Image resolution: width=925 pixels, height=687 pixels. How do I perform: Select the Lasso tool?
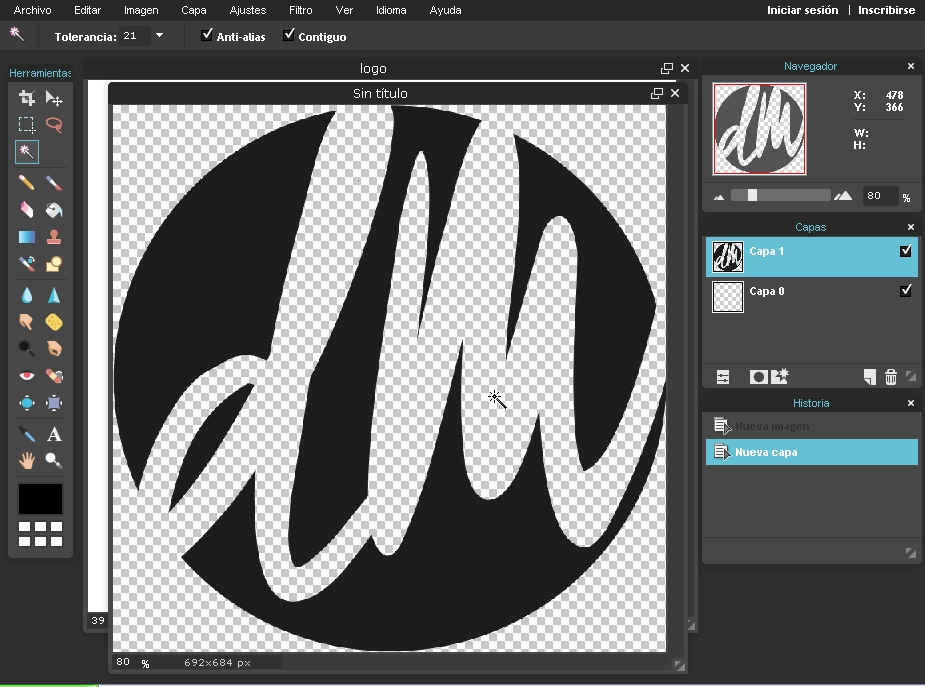pos(54,125)
